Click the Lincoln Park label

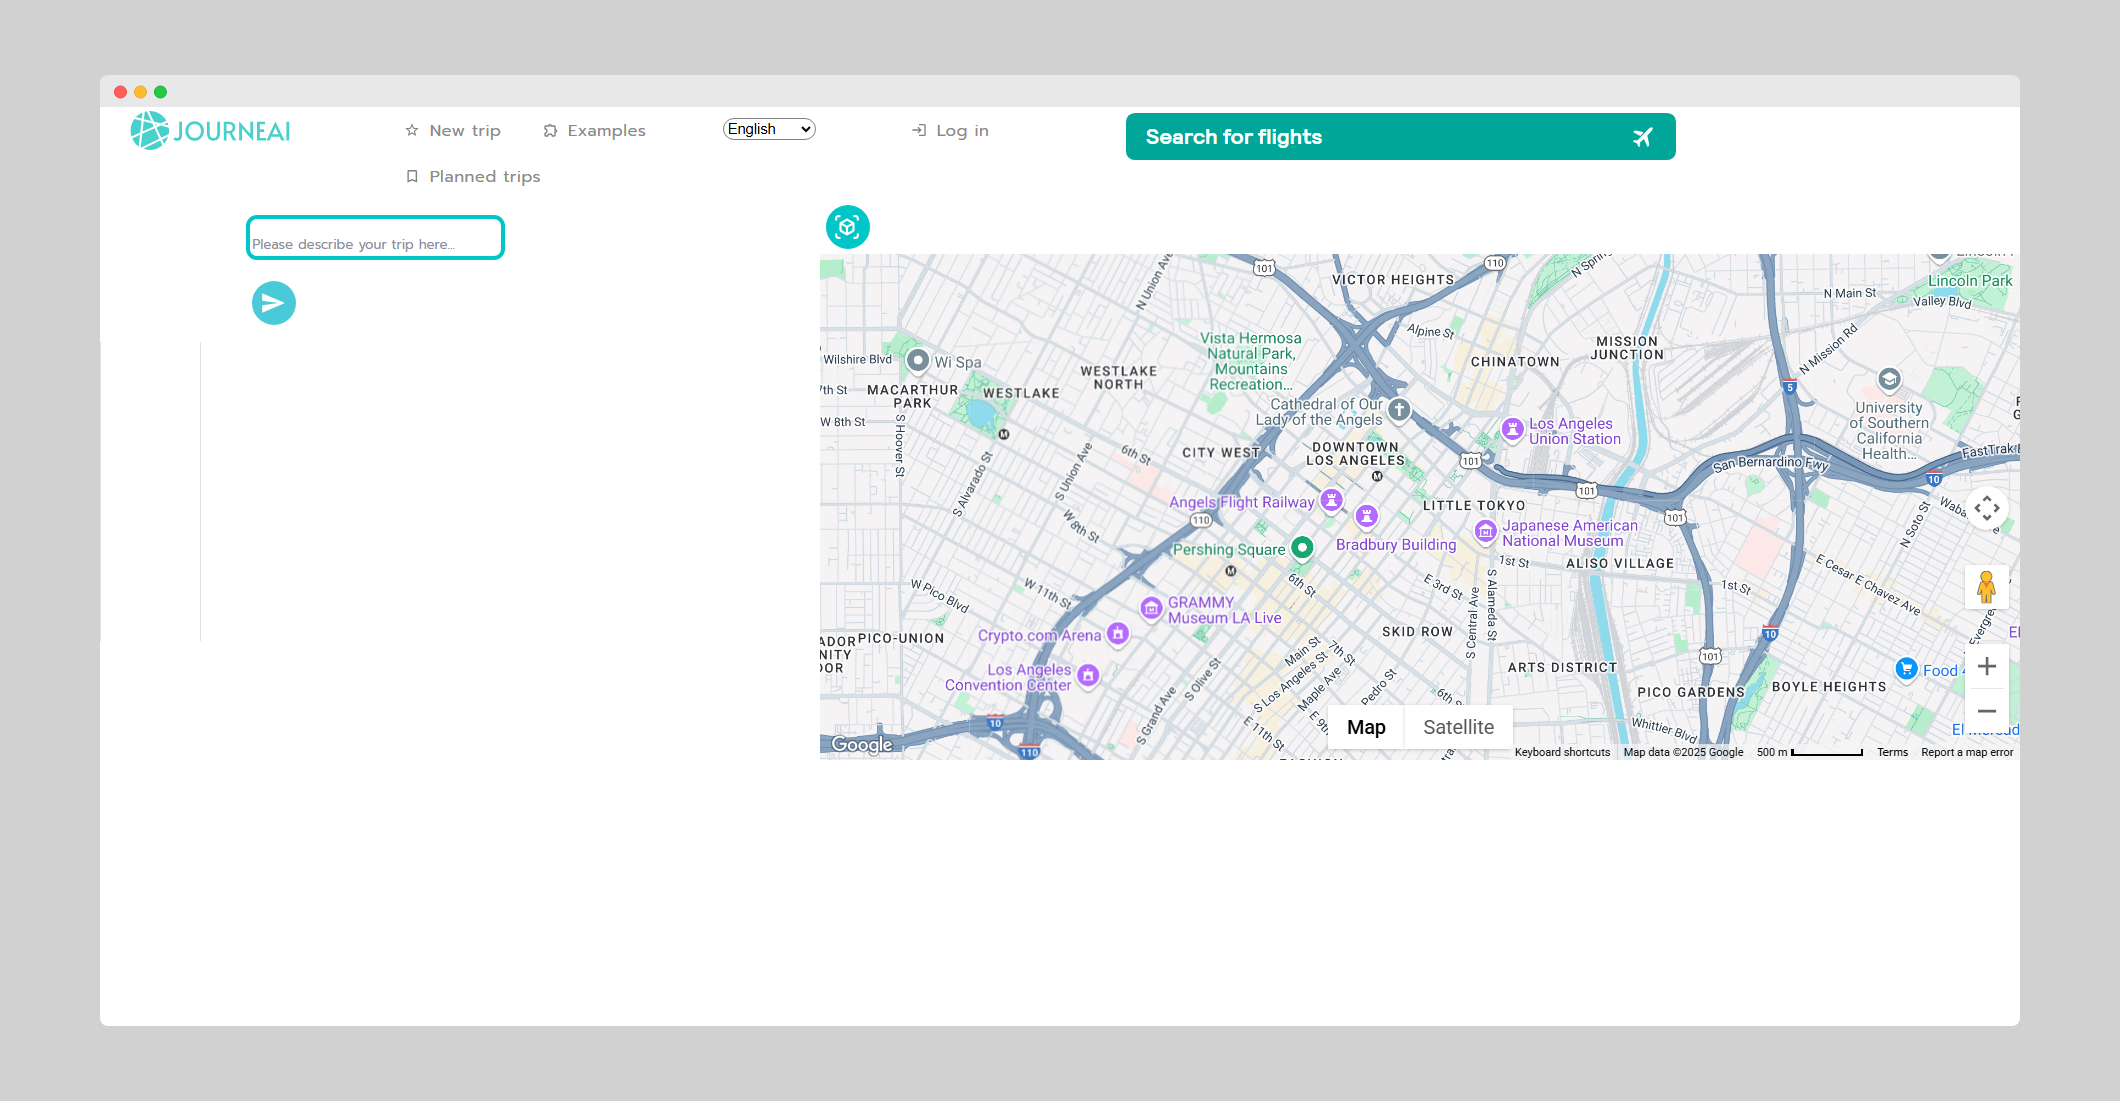[x=1970, y=281]
